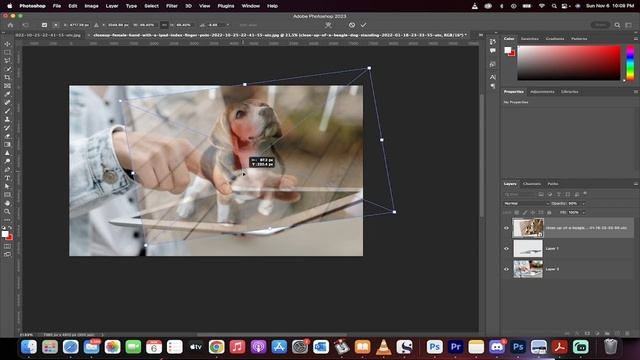This screenshot has height=360, width=640.
Task: Select the Horizontal Type tool
Action: point(7,178)
